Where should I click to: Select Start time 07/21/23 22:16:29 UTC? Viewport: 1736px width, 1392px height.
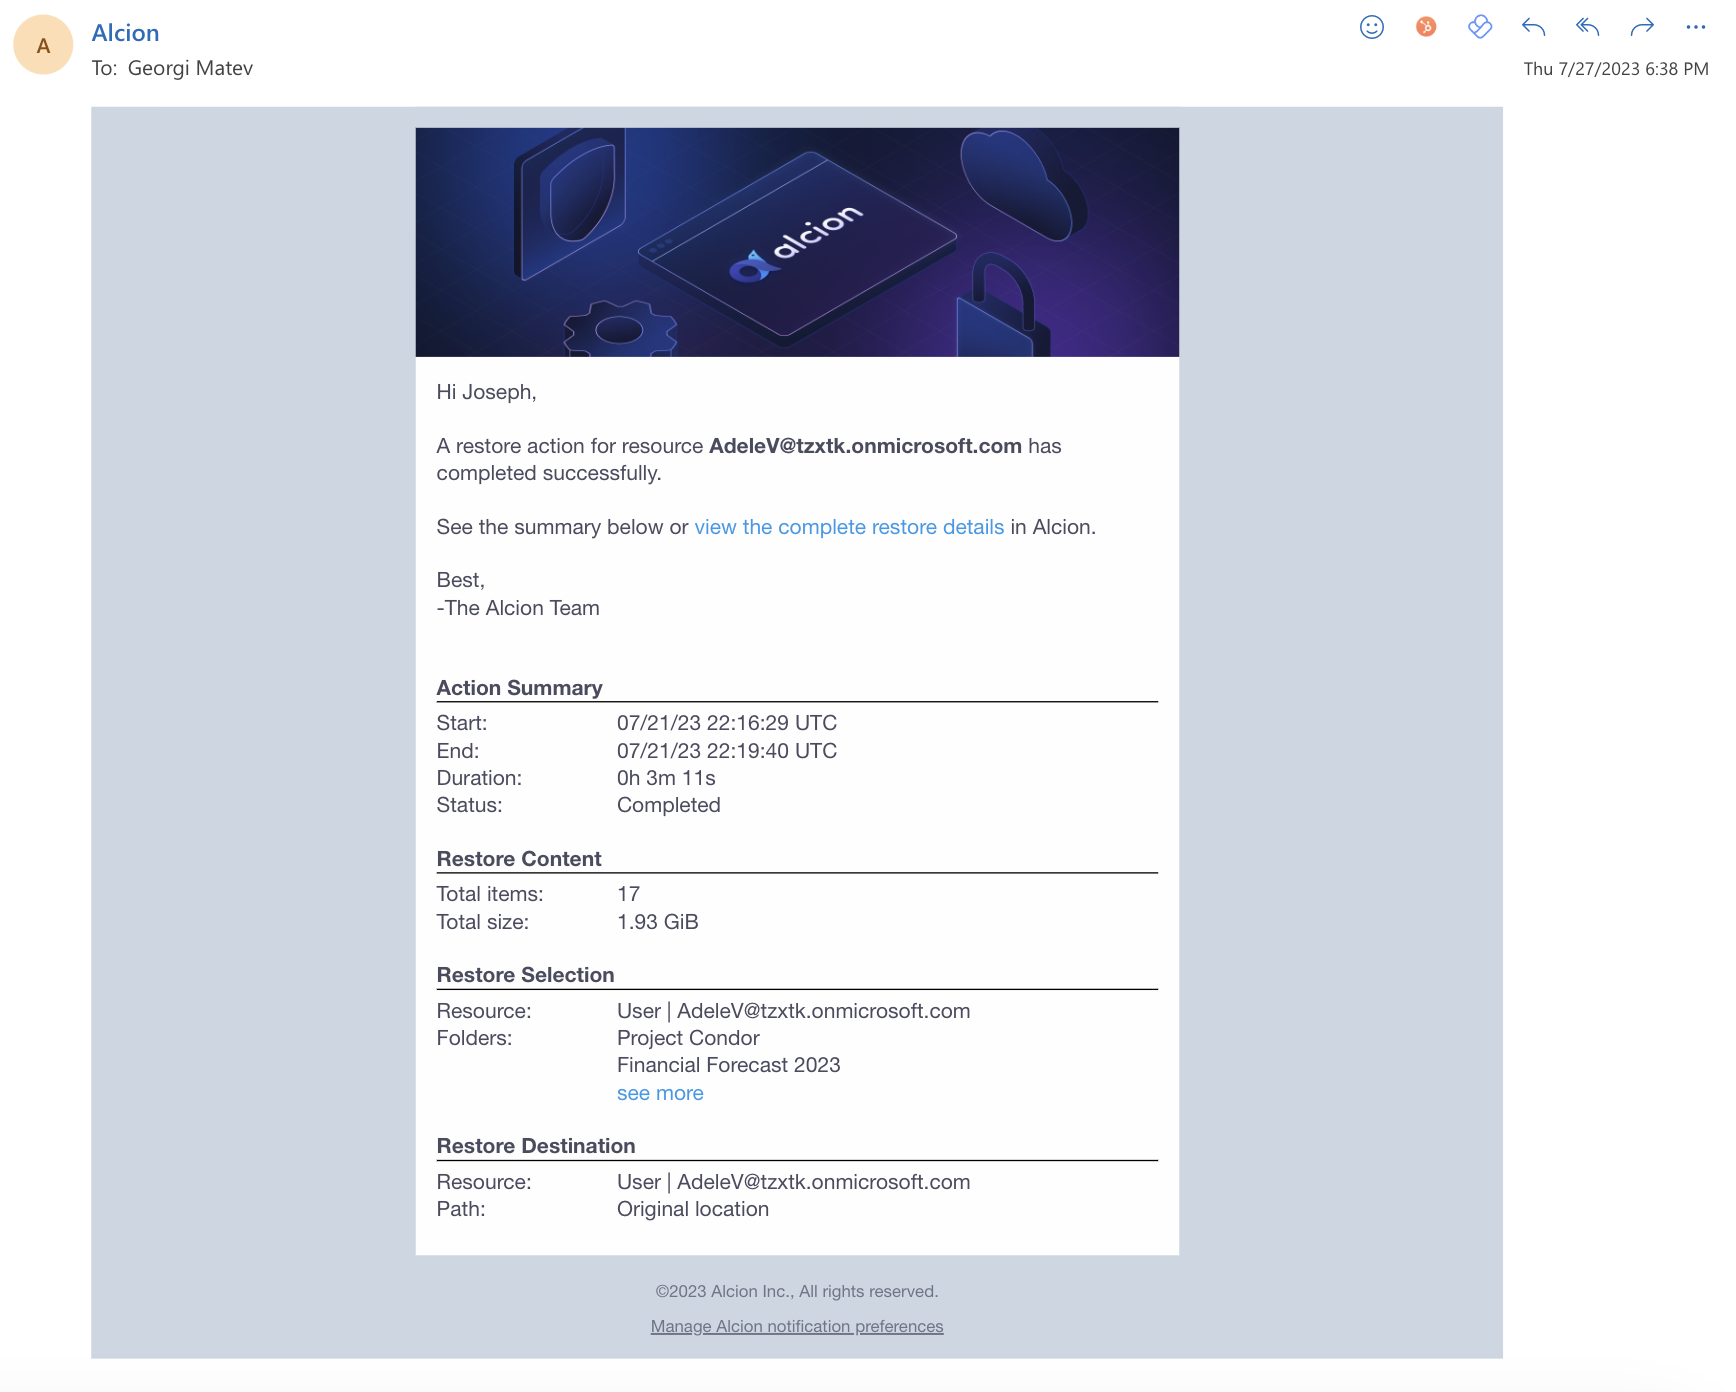(727, 723)
